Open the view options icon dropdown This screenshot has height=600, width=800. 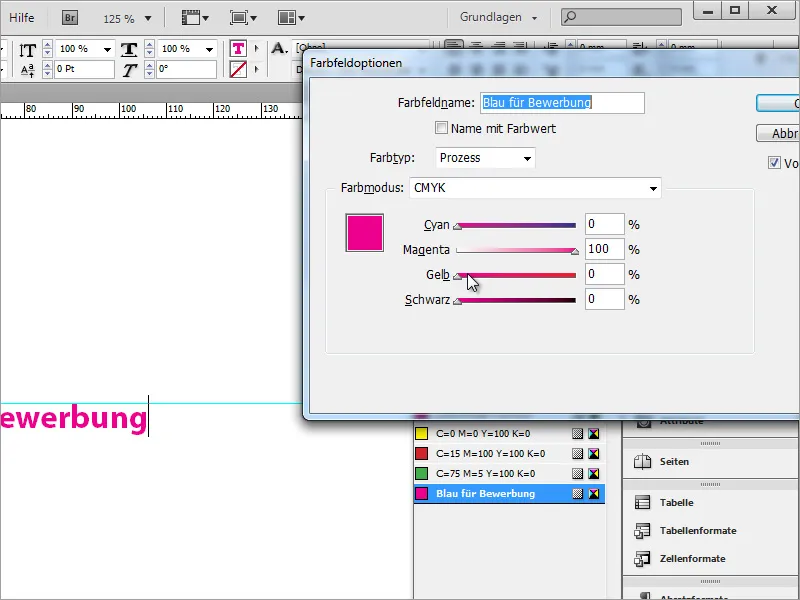pos(195,18)
